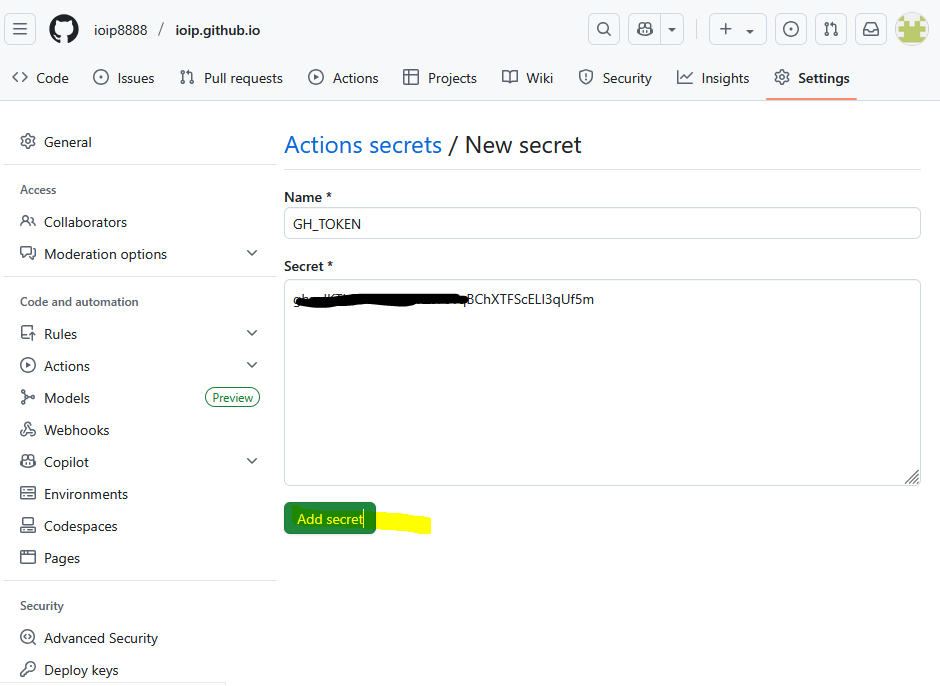Open the search magnifier icon
Screen dimensions: 940x686
[x=603, y=29]
